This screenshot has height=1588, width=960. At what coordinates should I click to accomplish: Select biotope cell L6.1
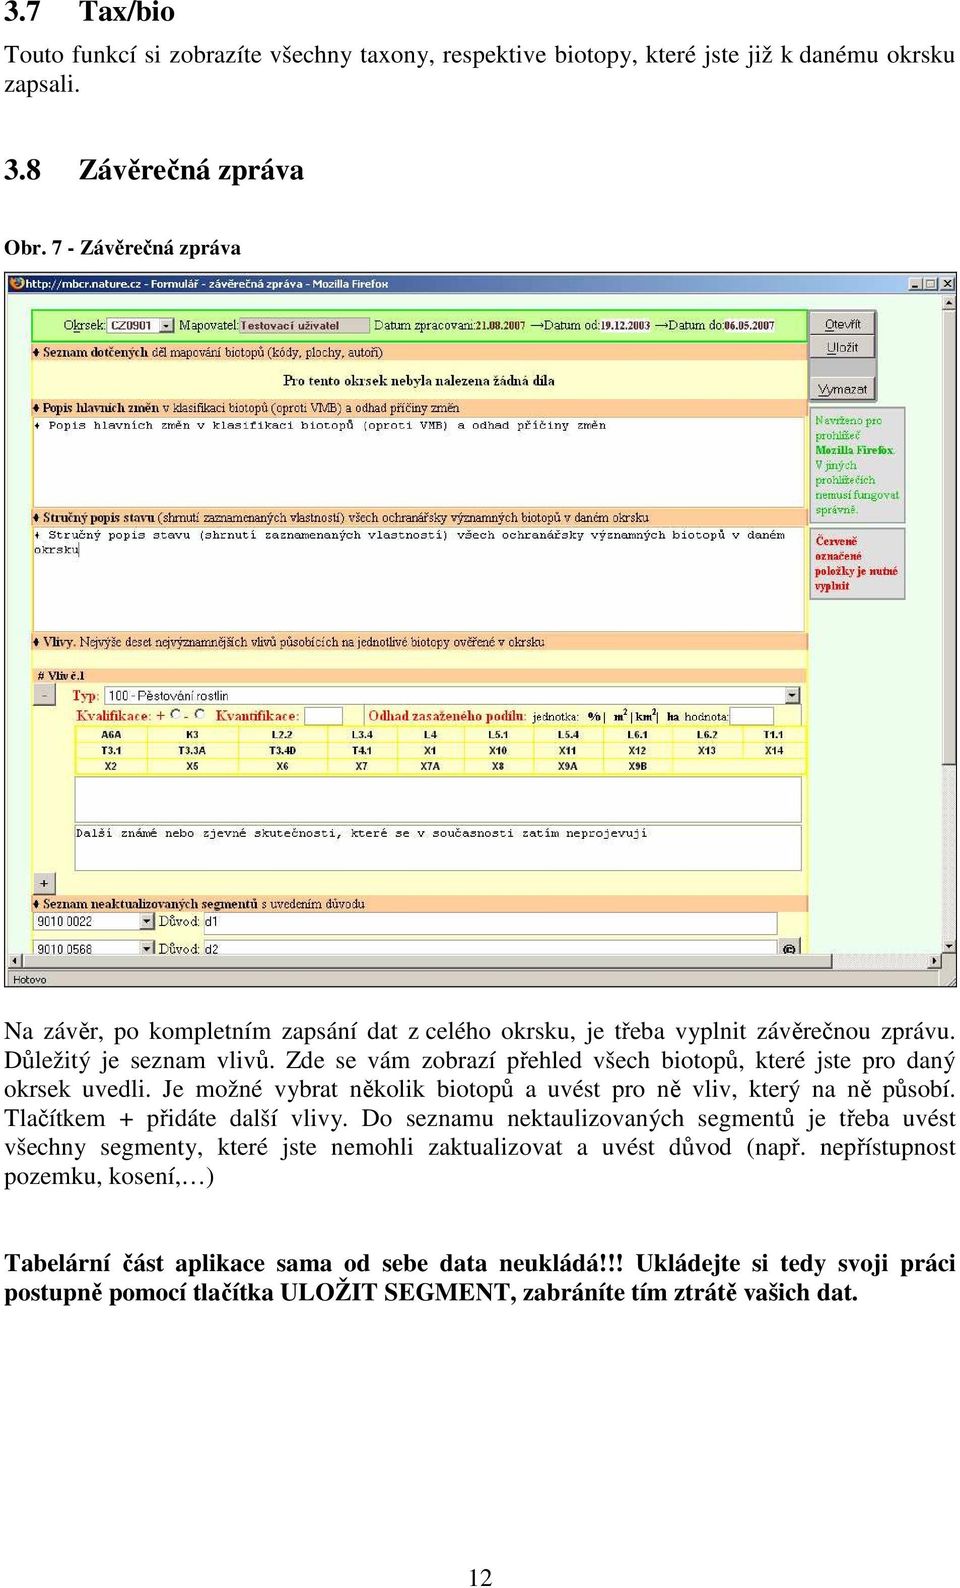coord(637,735)
